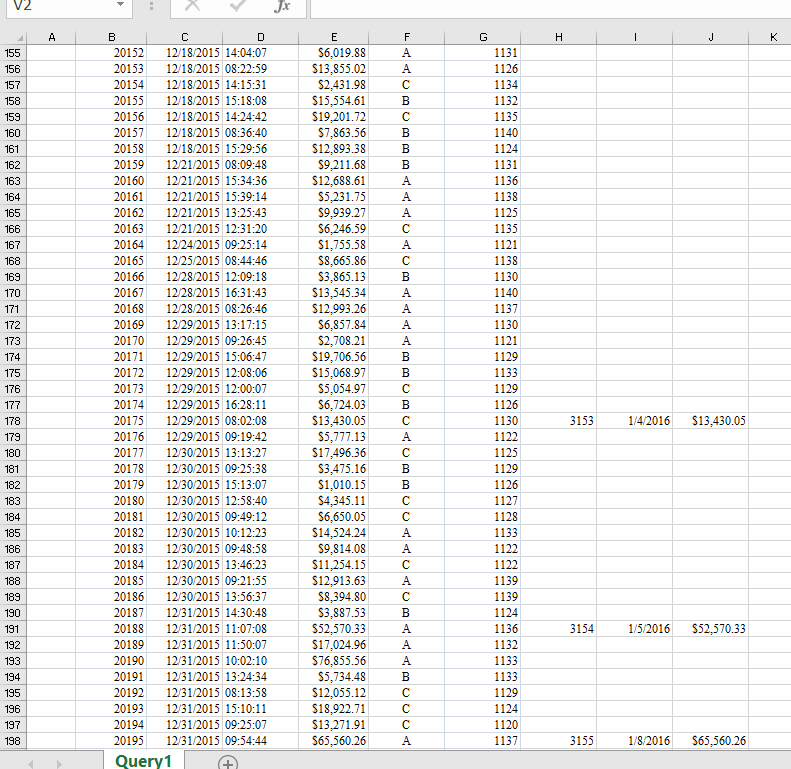The image size is (791, 769).
Task: Click $13,430.05 in column J
Action: [711, 421]
